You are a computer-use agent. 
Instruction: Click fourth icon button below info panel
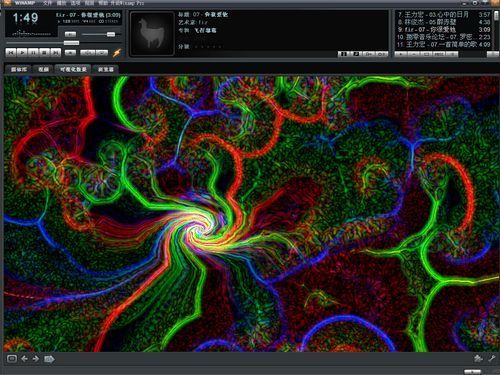tap(382, 54)
